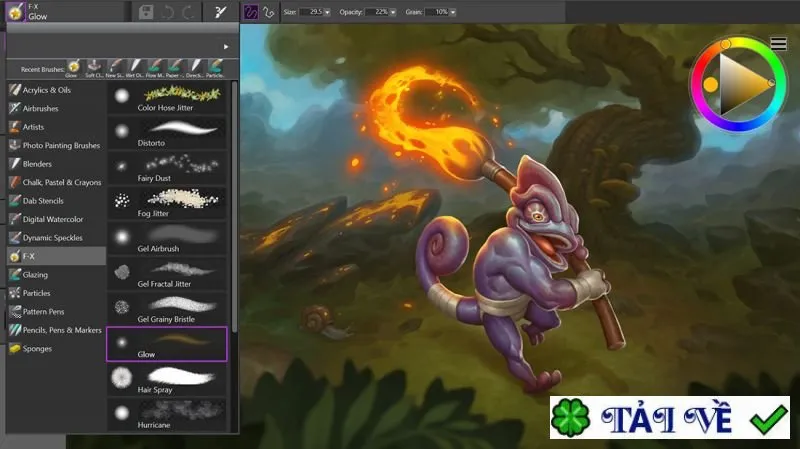Select Photo Painting Brushes category

coord(56,145)
